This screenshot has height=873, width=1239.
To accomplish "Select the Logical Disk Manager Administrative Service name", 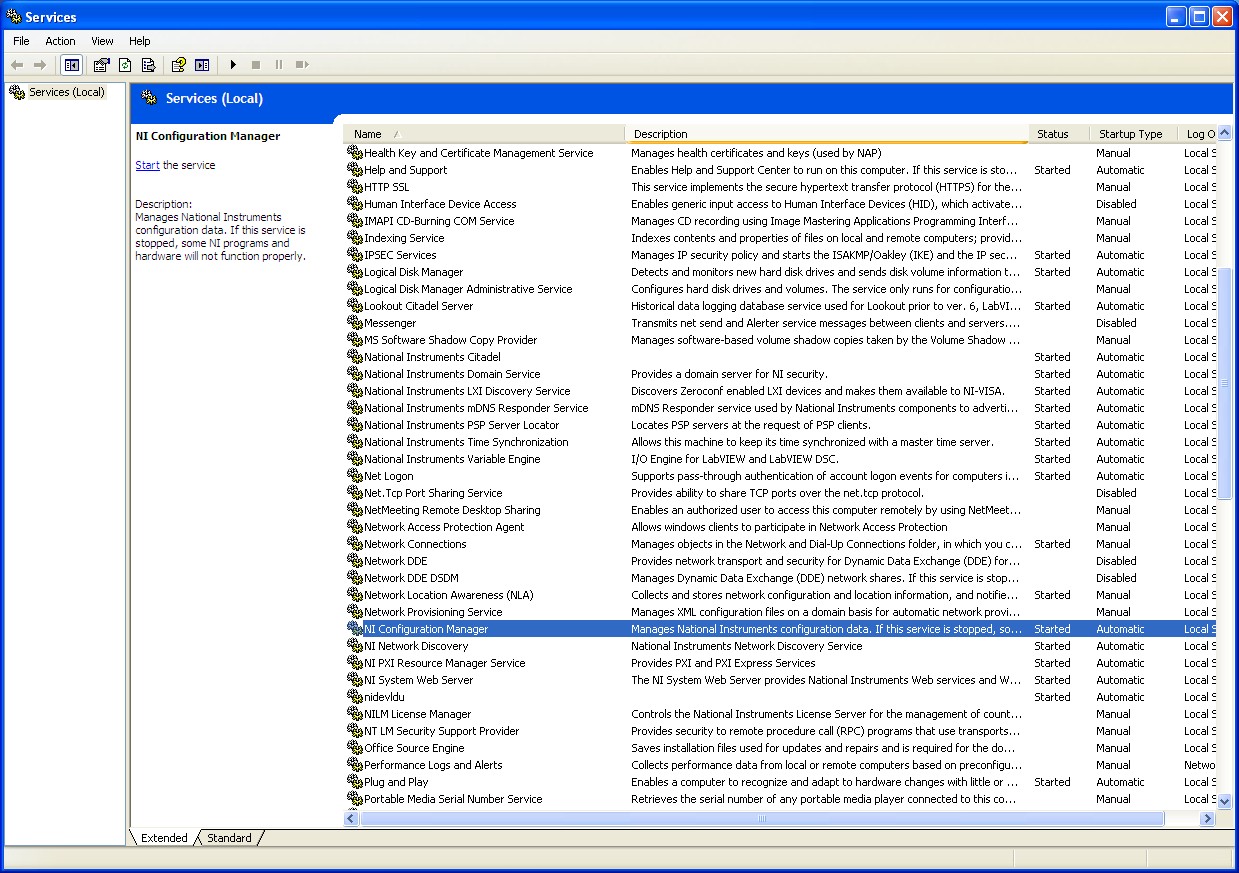I will pos(468,289).
